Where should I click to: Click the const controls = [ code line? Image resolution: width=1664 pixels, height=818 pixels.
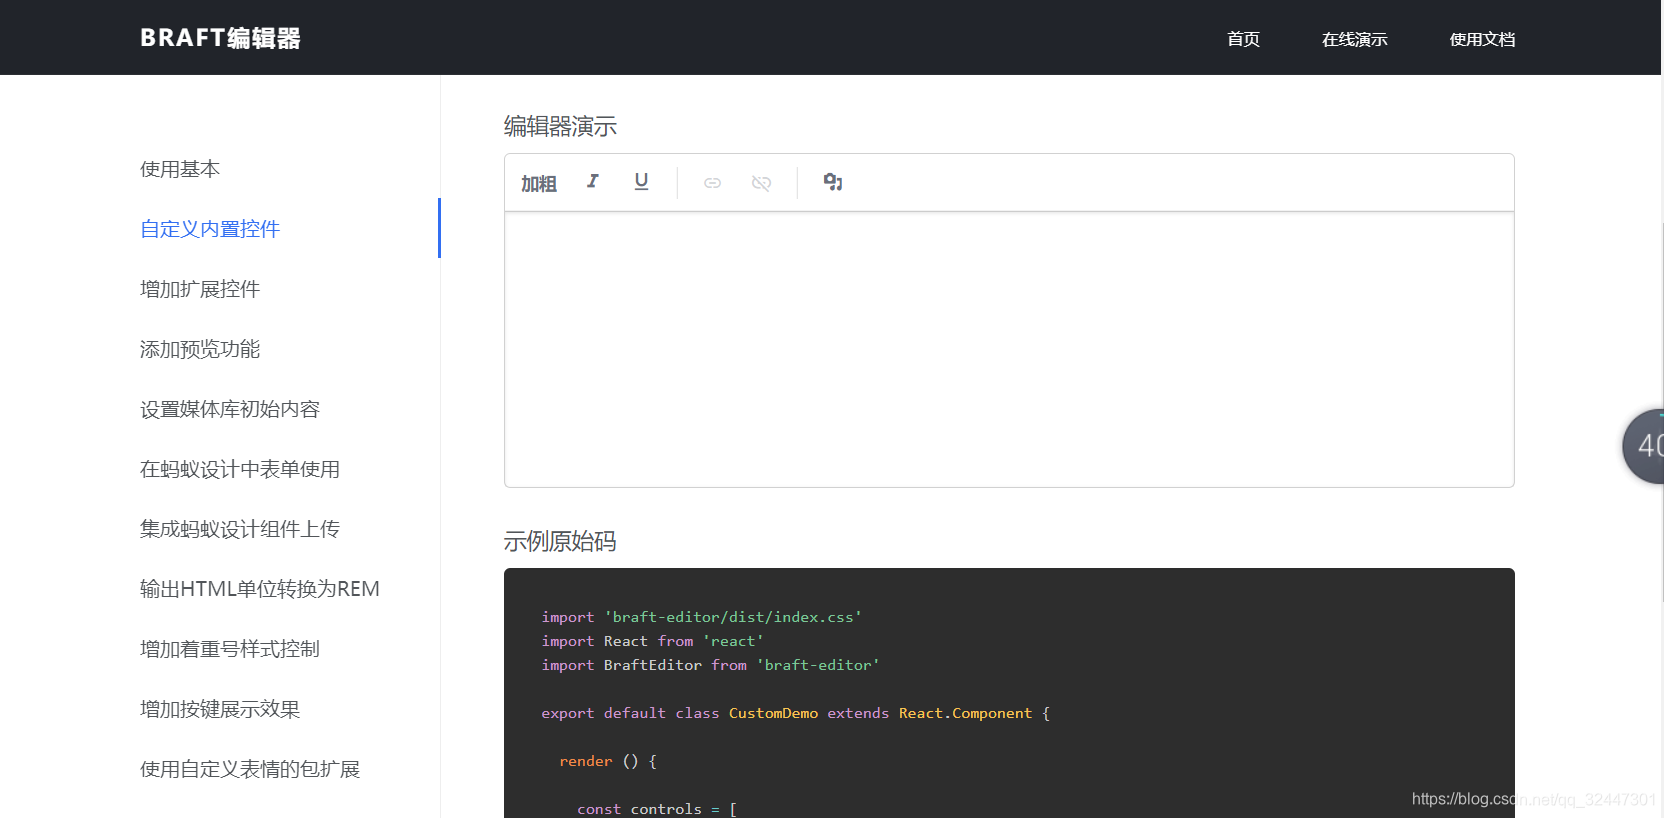[657, 809]
